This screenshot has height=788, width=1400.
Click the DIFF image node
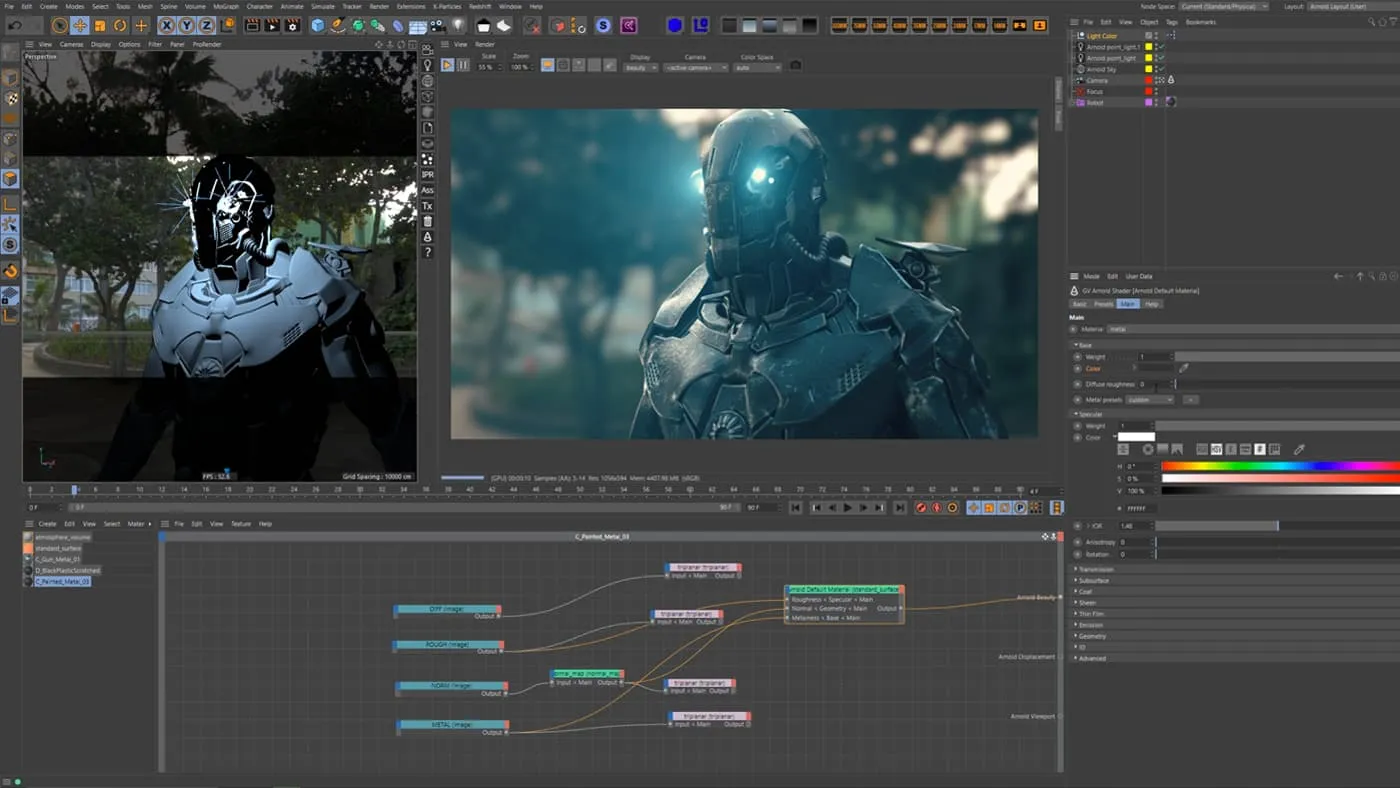pos(446,609)
